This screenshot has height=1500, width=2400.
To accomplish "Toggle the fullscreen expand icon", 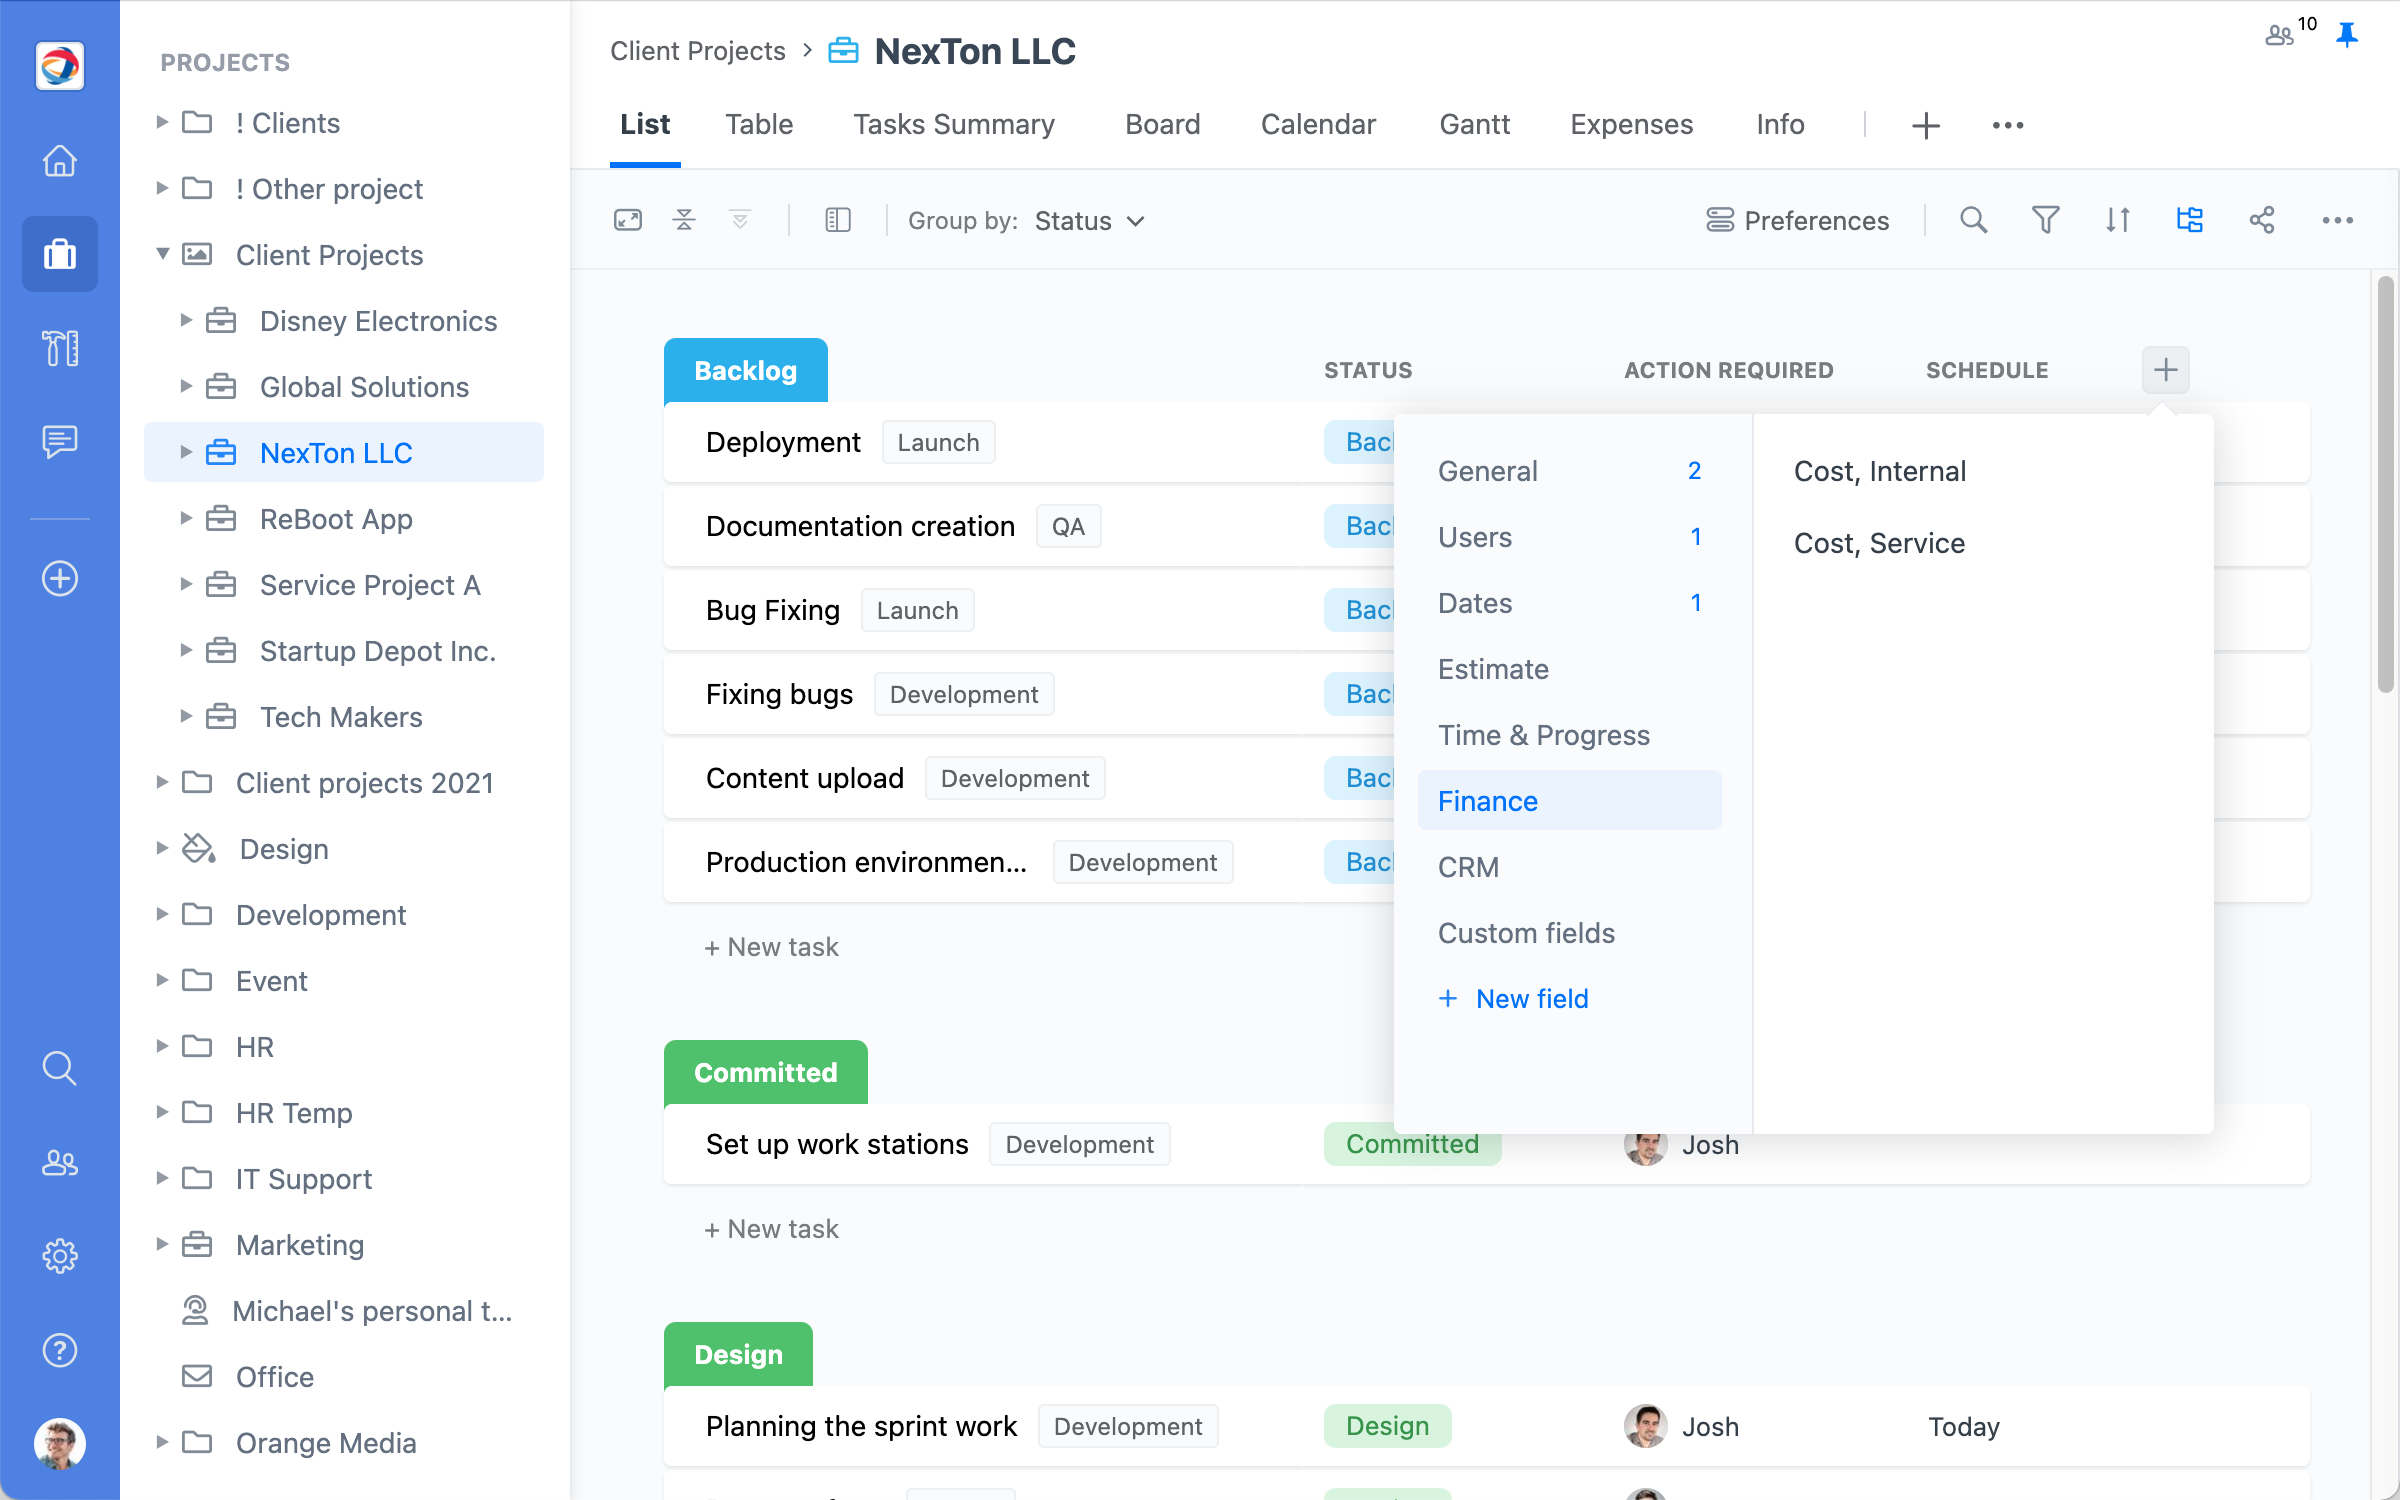I will pos(628,220).
